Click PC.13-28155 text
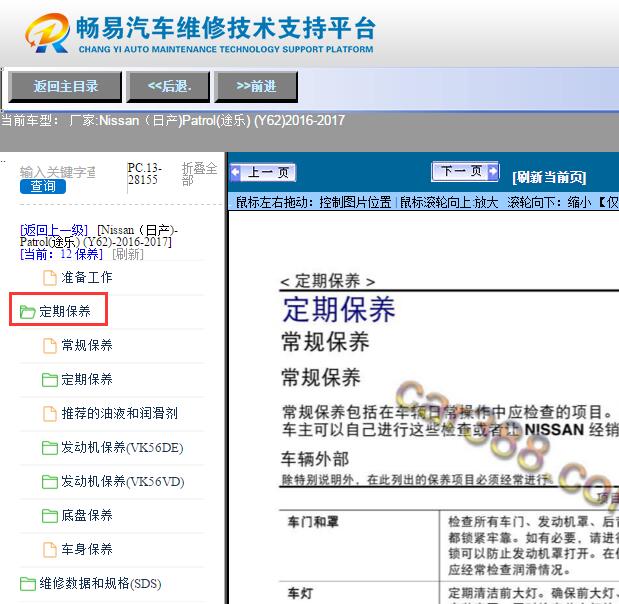 pyautogui.click(x=144, y=174)
